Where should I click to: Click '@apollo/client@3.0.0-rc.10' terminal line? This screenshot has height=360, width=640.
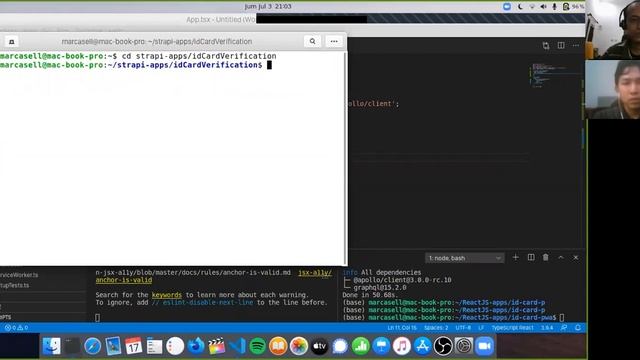coord(402,280)
